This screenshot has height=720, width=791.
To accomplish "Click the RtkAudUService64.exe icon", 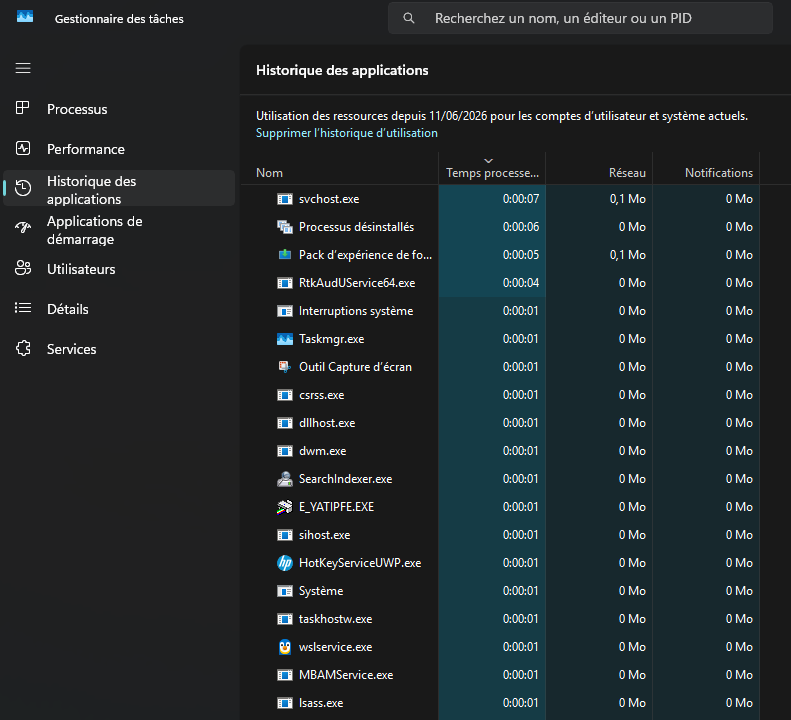I will click(285, 283).
